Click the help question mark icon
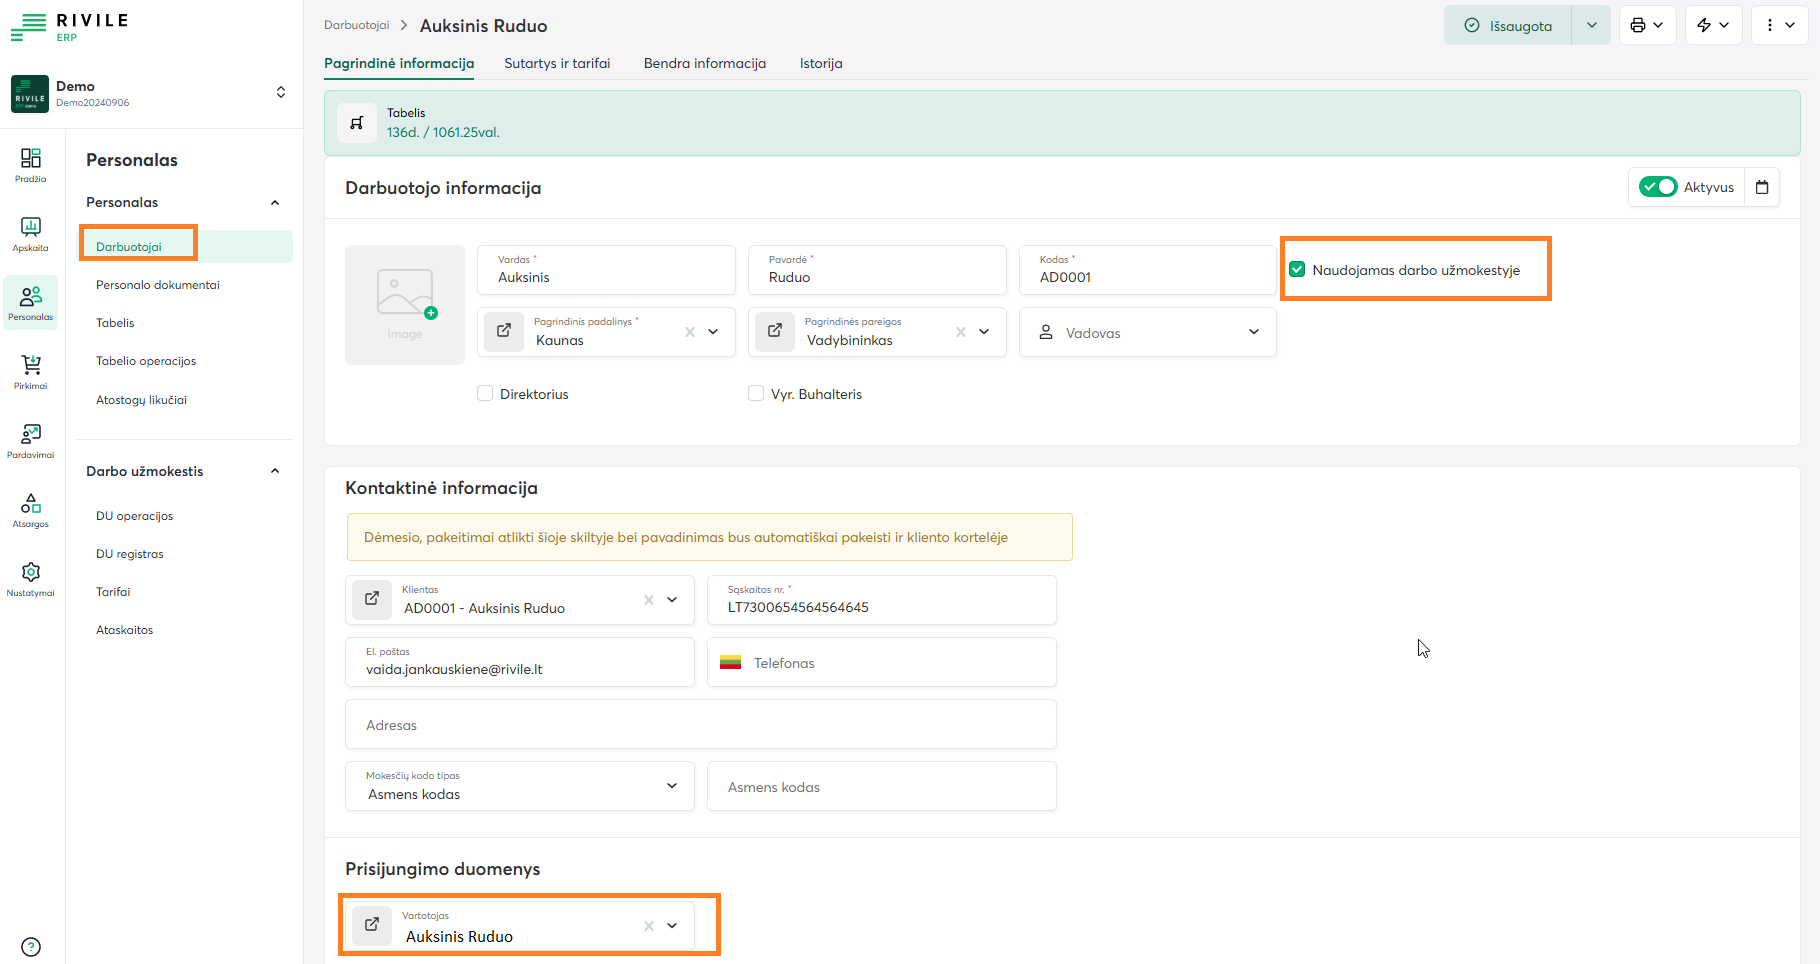 click(31, 947)
